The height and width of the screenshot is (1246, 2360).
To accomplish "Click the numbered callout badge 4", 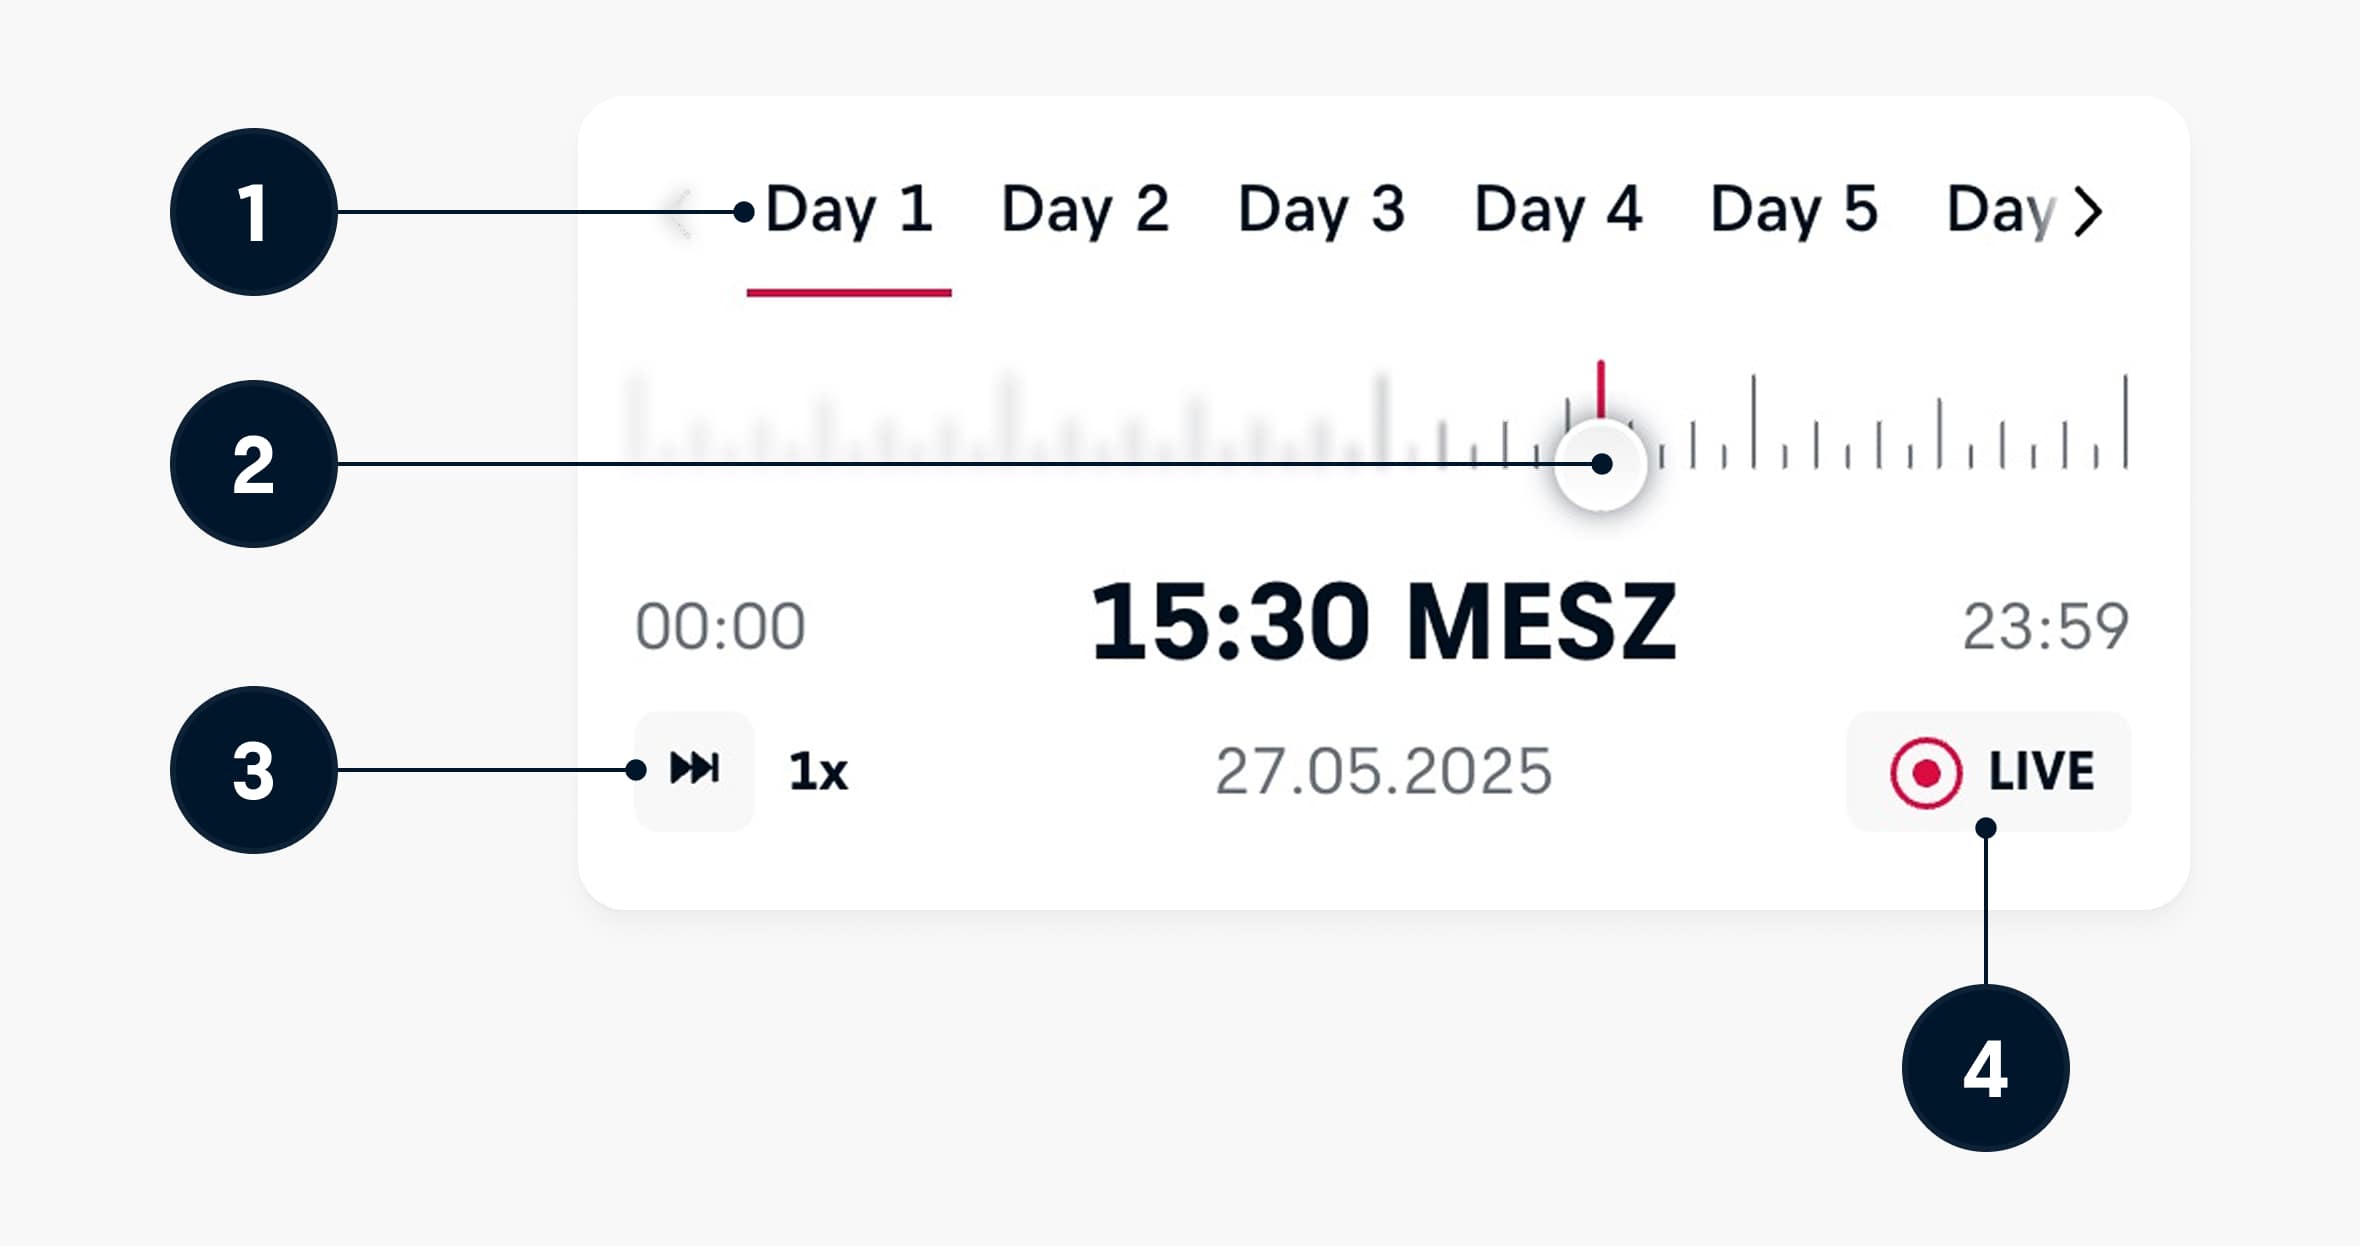I will click(1985, 1068).
